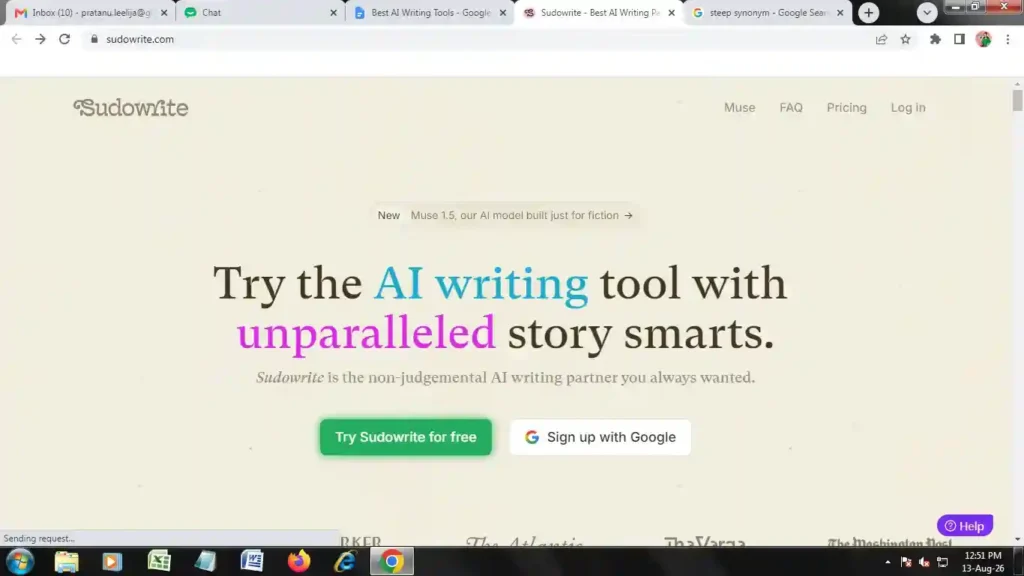Click the volume tray icon

click(x=924, y=562)
